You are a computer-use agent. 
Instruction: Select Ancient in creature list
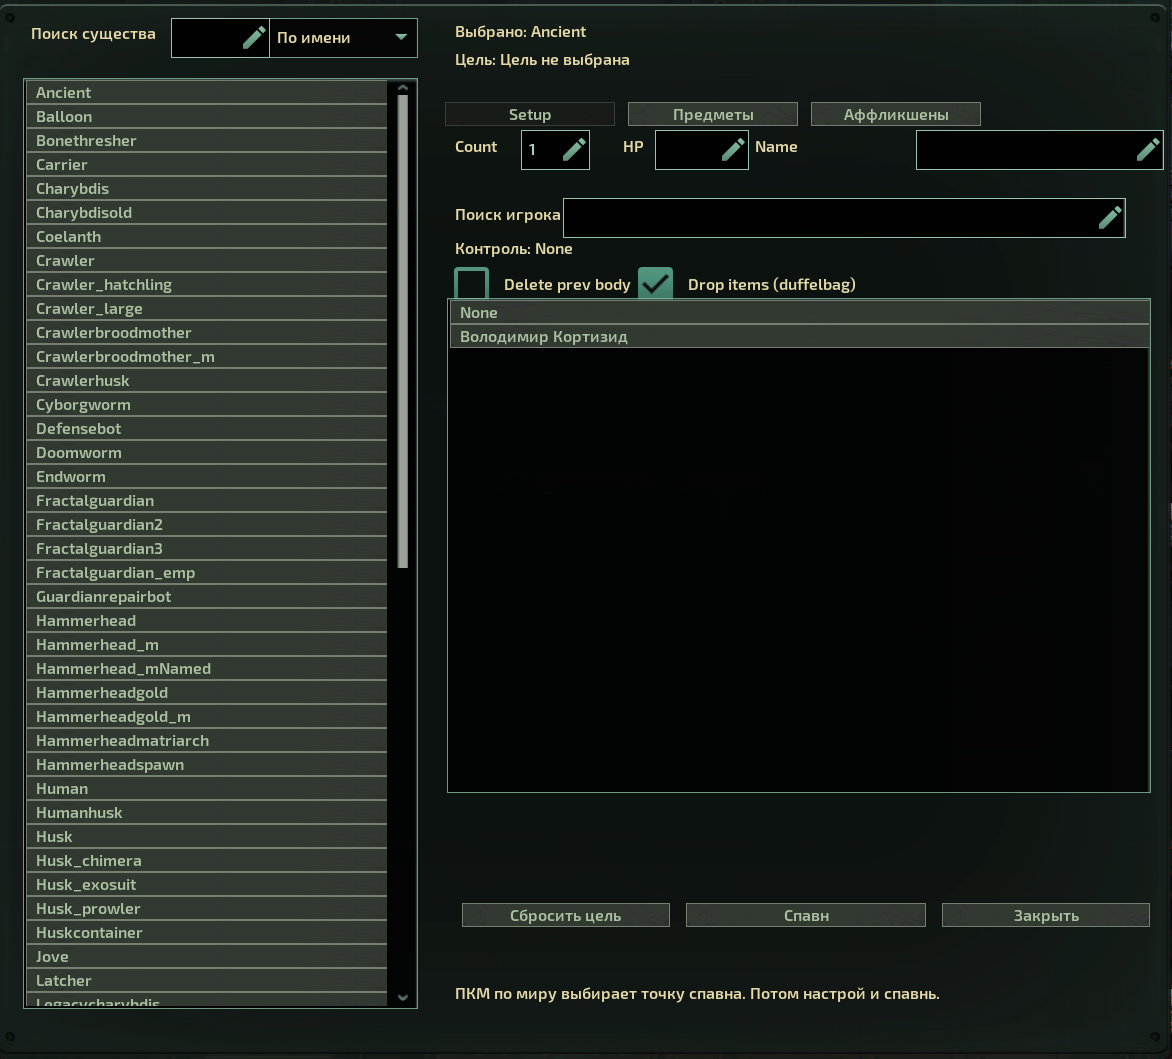click(207, 93)
